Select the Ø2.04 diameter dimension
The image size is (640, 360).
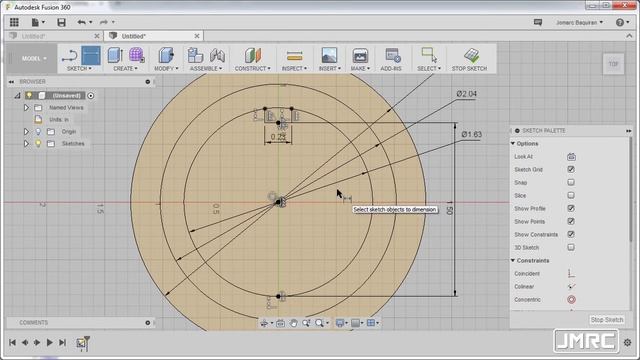(x=467, y=94)
